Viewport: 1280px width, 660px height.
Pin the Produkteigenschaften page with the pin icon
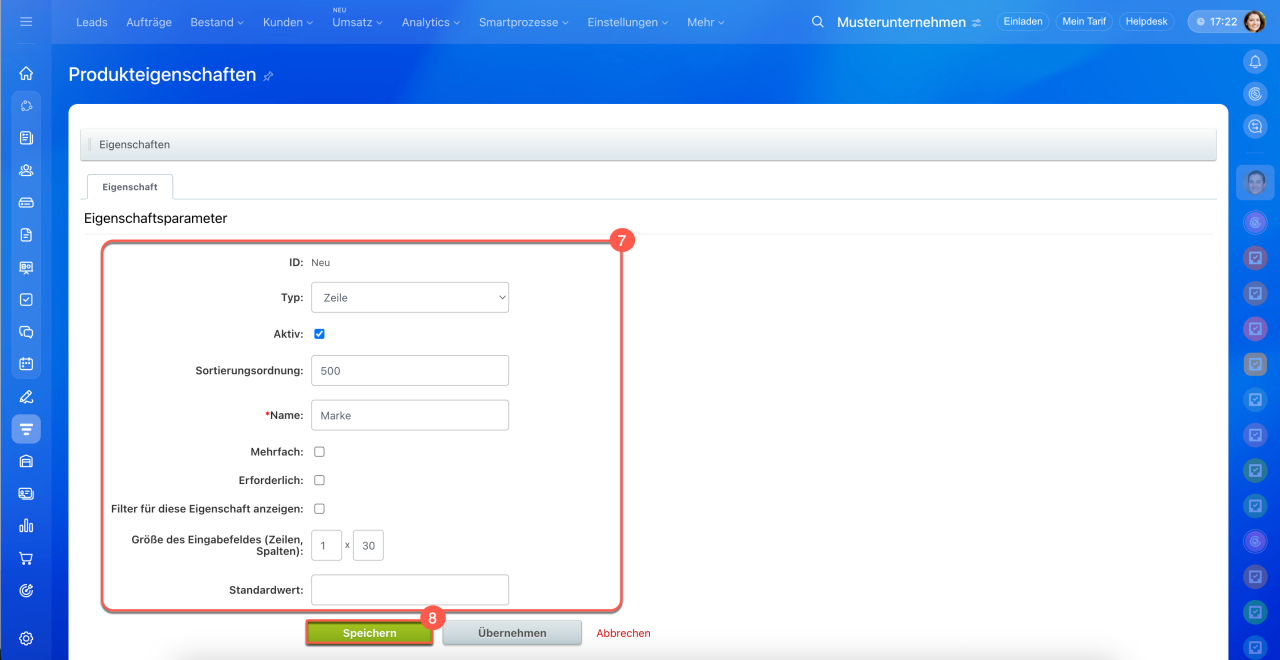268,76
